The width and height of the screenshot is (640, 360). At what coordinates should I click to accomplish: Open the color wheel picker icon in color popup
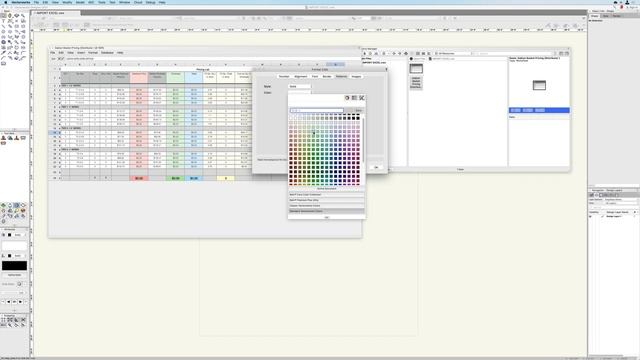coord(347,98)
